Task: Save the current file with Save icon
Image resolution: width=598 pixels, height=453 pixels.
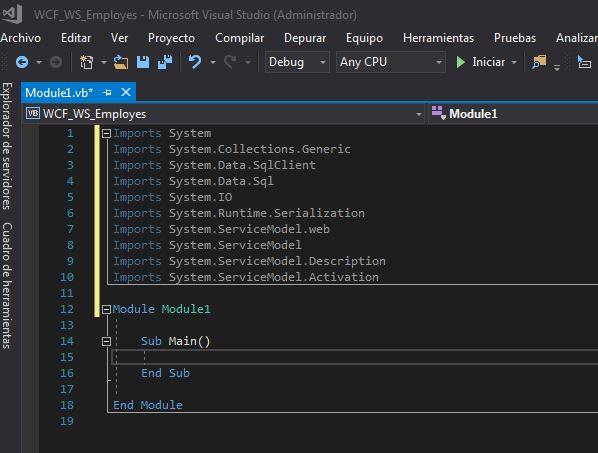Action: tap(143, 62)
